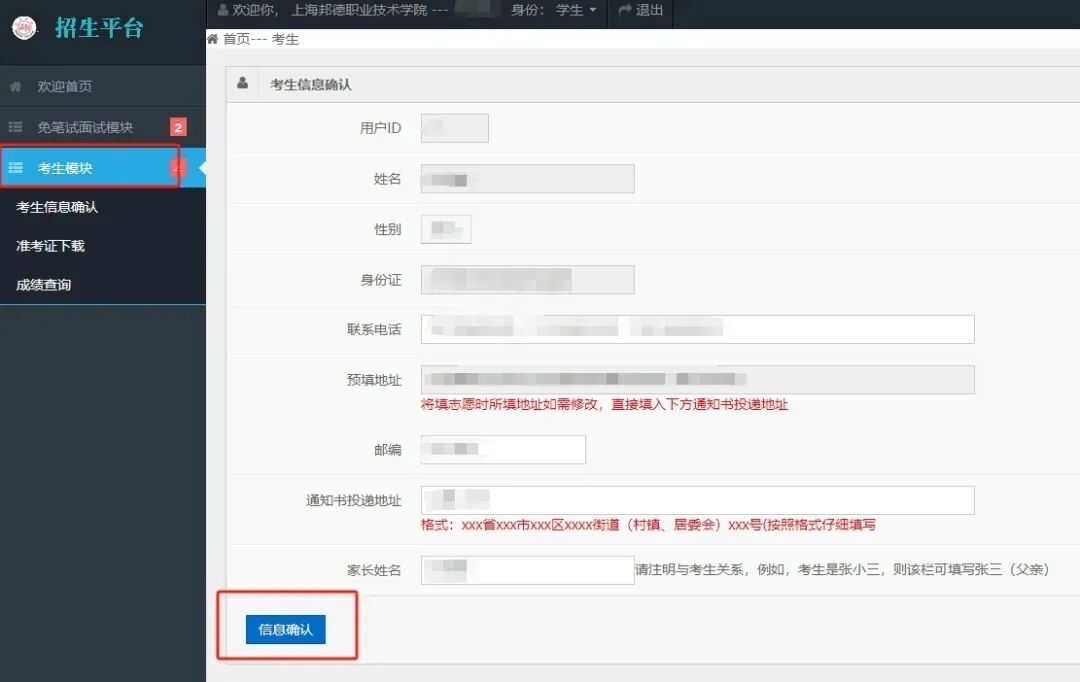This screenshot has height=682, width=1080.
Task: Click the list icon beside 免笔试面试模块
Action: (x=15, y=127)
